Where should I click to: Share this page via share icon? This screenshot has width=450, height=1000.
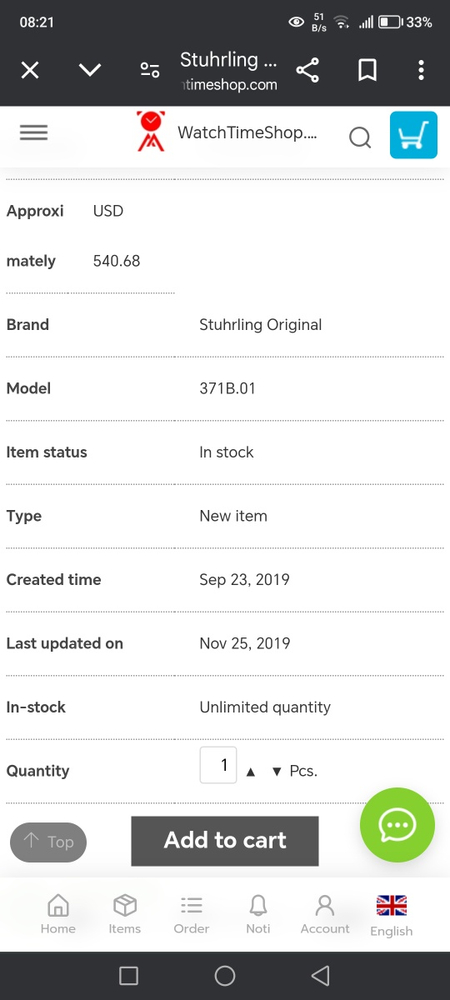tap(308, 70)
